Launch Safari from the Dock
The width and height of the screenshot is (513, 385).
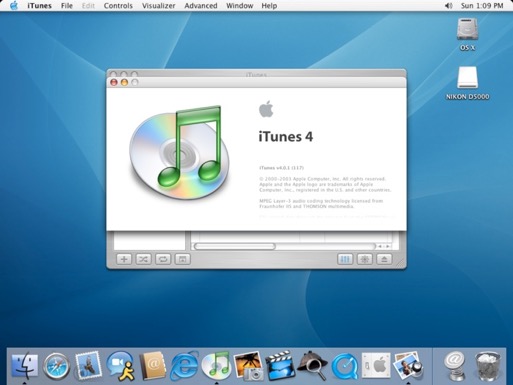(x=56, y=366)
